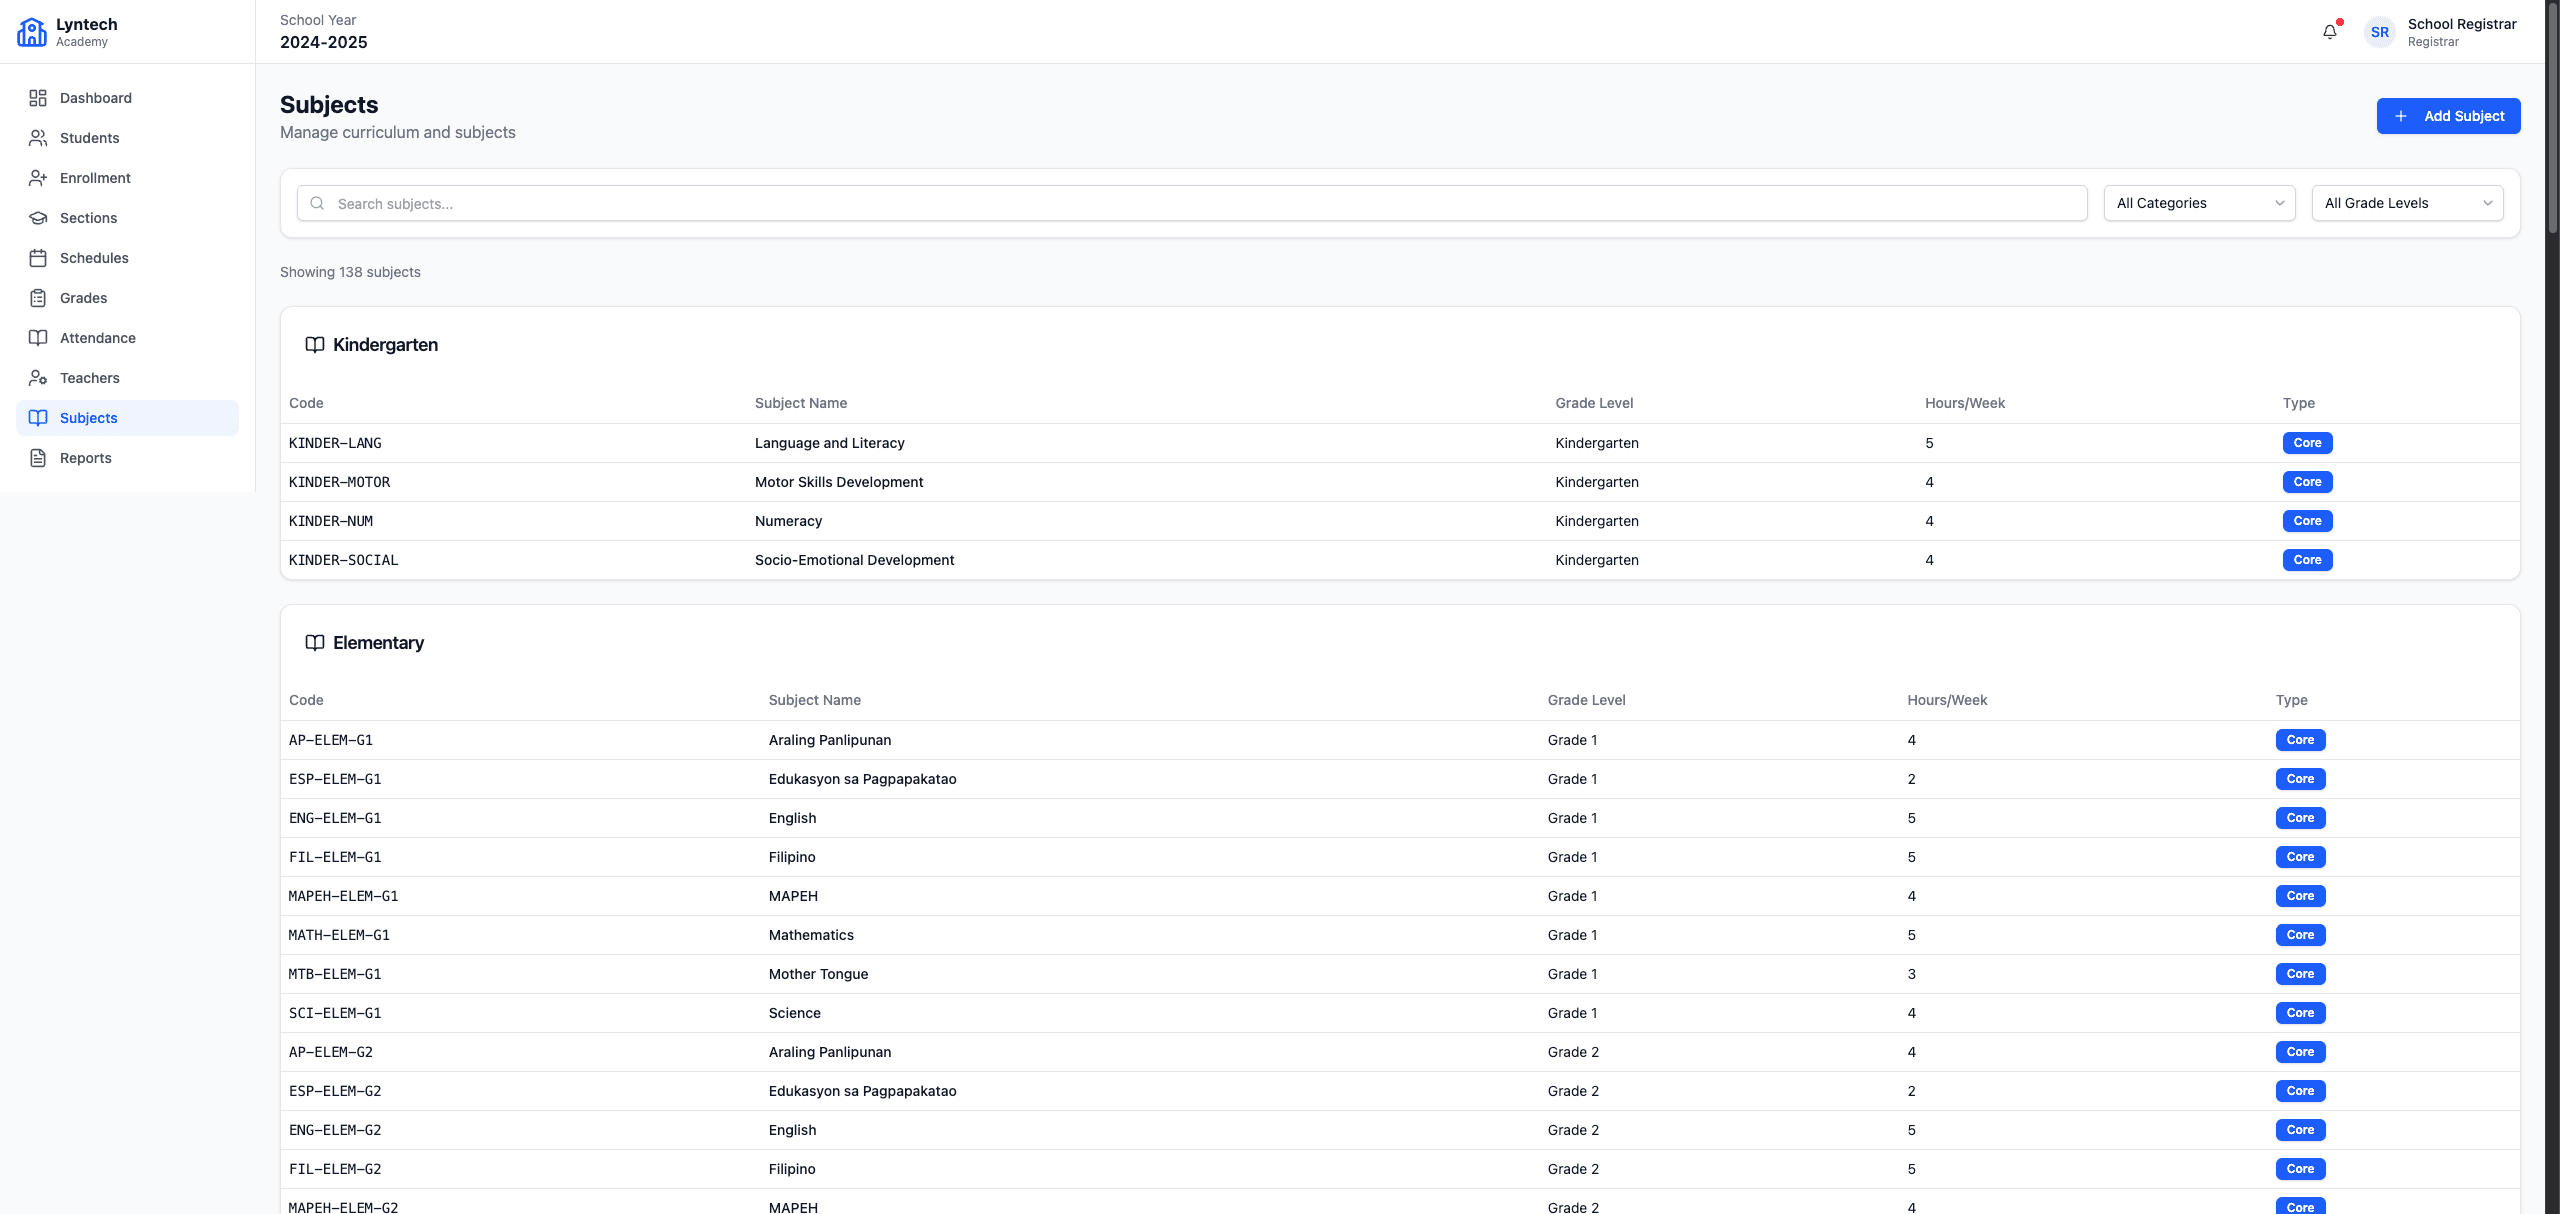The height and width of the screenshot is (1214, 2560).
Task: Click the FIL-ELEM-G1 code cell
Action: [x=335, y=857]
